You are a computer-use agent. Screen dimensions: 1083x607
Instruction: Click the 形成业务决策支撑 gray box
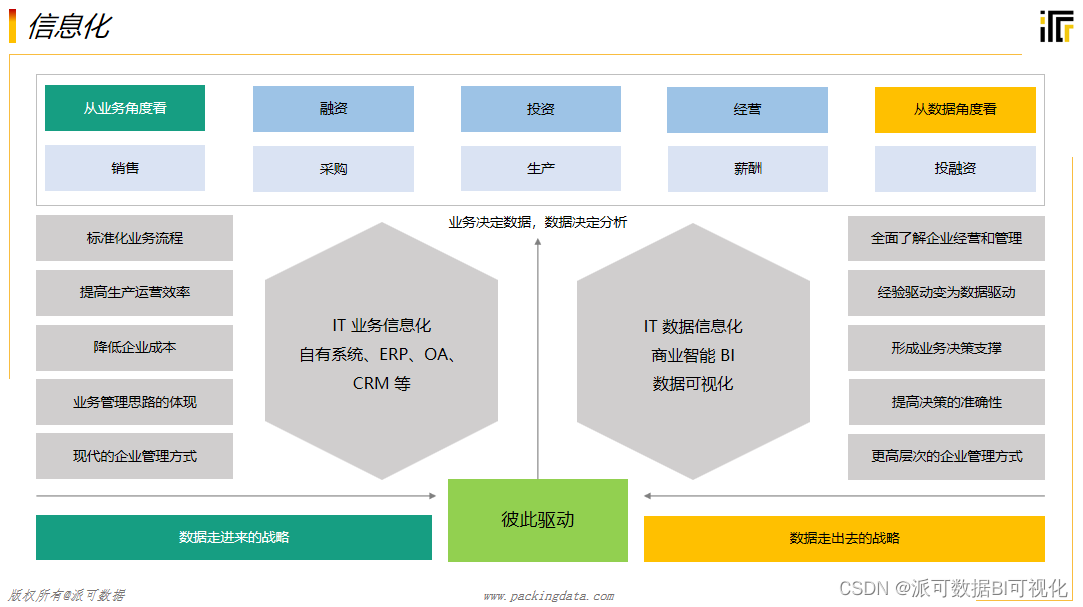946,348
